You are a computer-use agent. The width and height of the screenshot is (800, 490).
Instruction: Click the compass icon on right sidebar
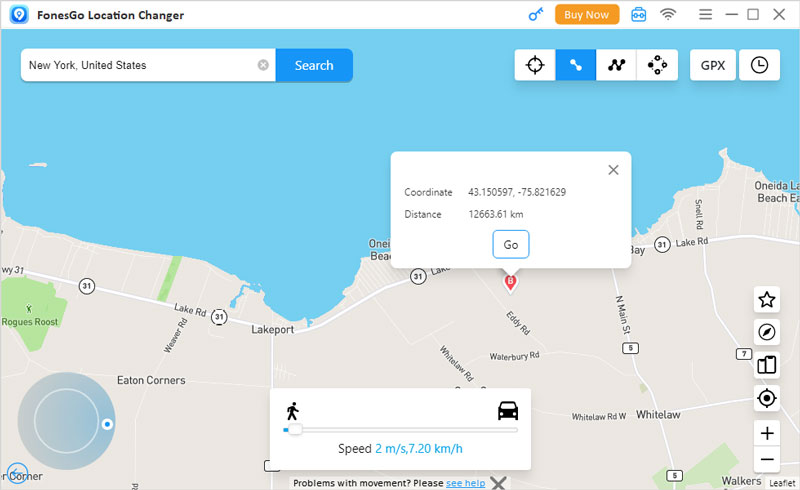[x=767, y=332]
